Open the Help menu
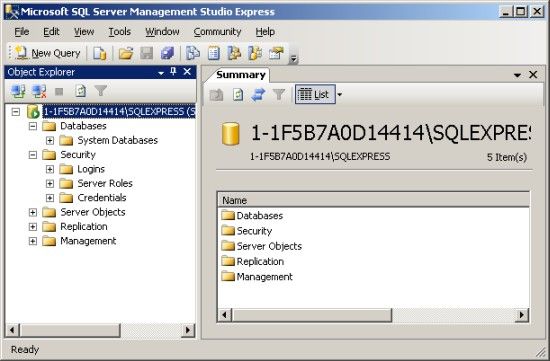This screenshot has width=550, height=361. point(265,32)
